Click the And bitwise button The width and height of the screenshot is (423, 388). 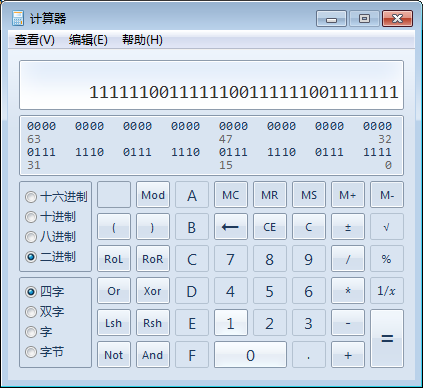[x=153, y=355]
